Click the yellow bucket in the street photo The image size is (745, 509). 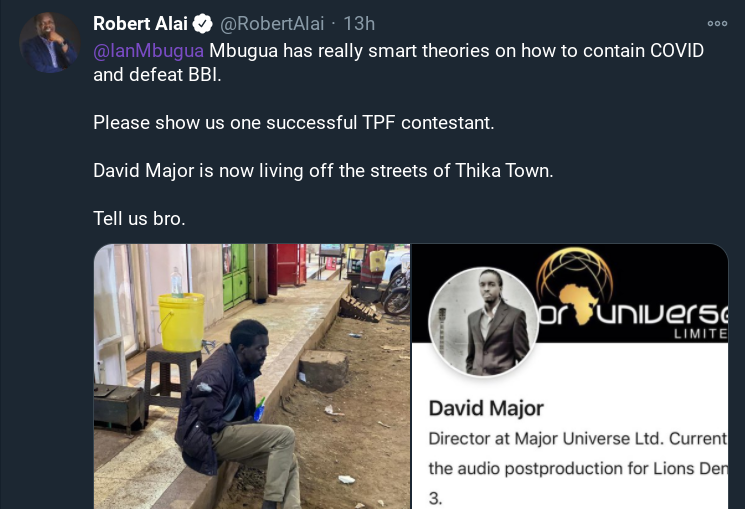(181, 322)
